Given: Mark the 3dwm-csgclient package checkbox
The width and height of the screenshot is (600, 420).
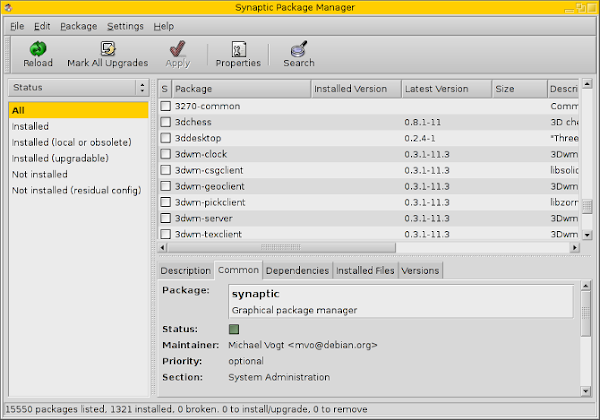Looking at the screenshot, I should point(165,170).
